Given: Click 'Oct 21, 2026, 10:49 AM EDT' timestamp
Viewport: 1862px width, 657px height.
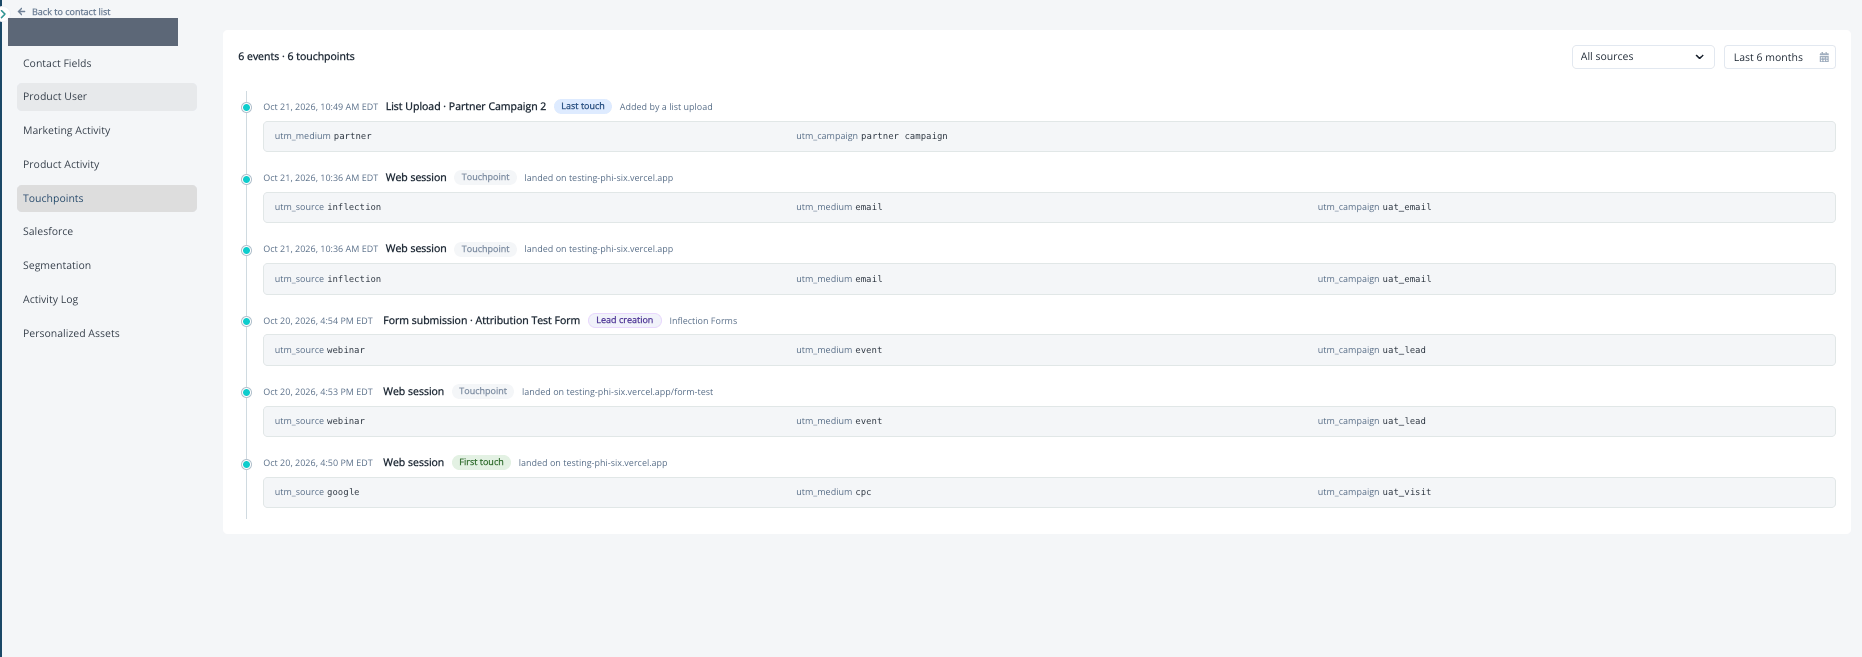Looking at the screenshot, I should pyautogui.click(x=321, y=107).
